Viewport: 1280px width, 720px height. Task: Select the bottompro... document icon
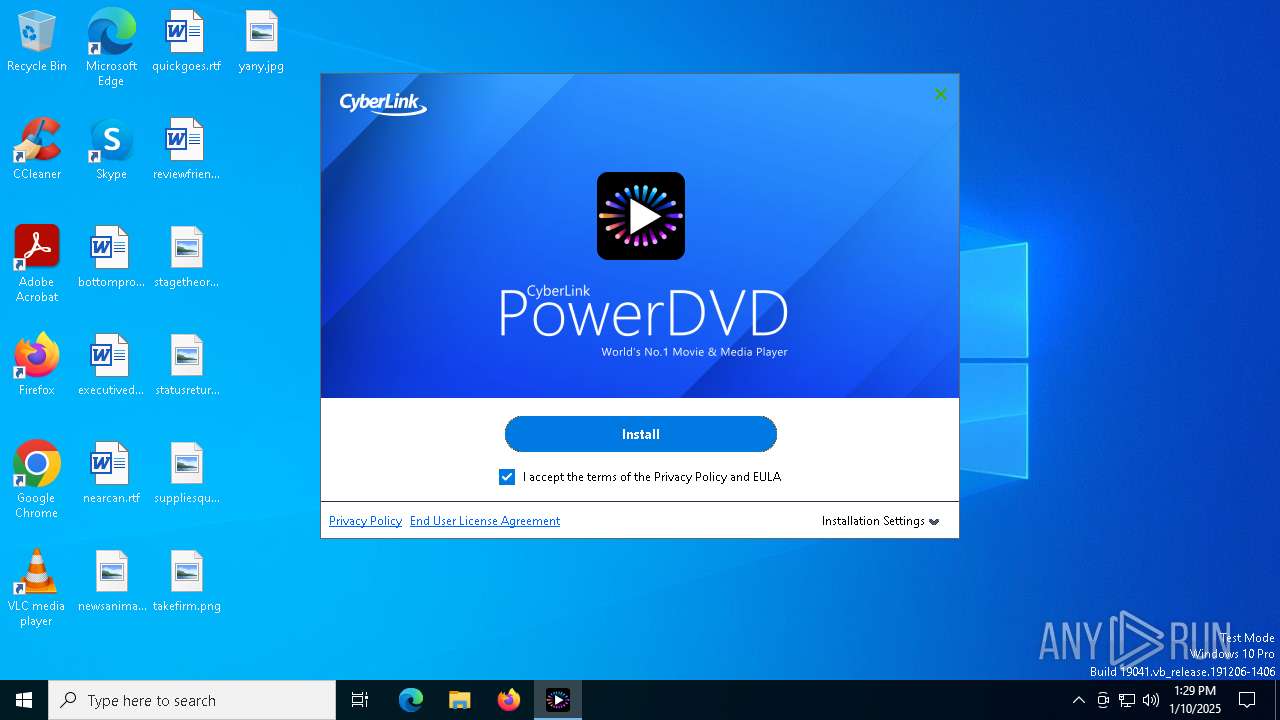click(111, 258)
